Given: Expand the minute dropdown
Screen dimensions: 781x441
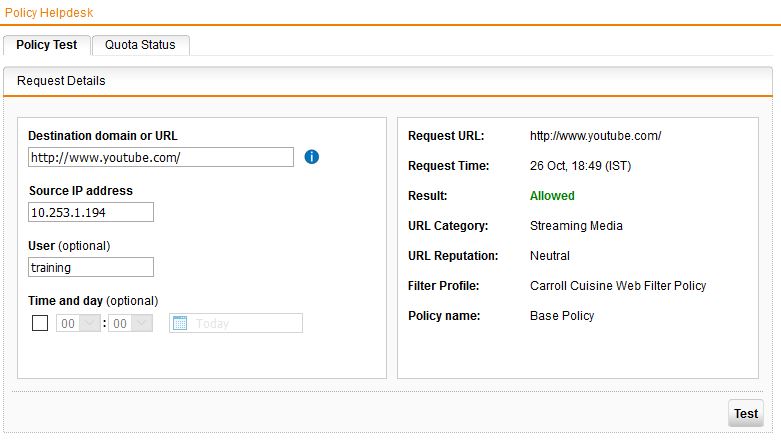Looking at the screenshot, I should [x=131, y=323].
